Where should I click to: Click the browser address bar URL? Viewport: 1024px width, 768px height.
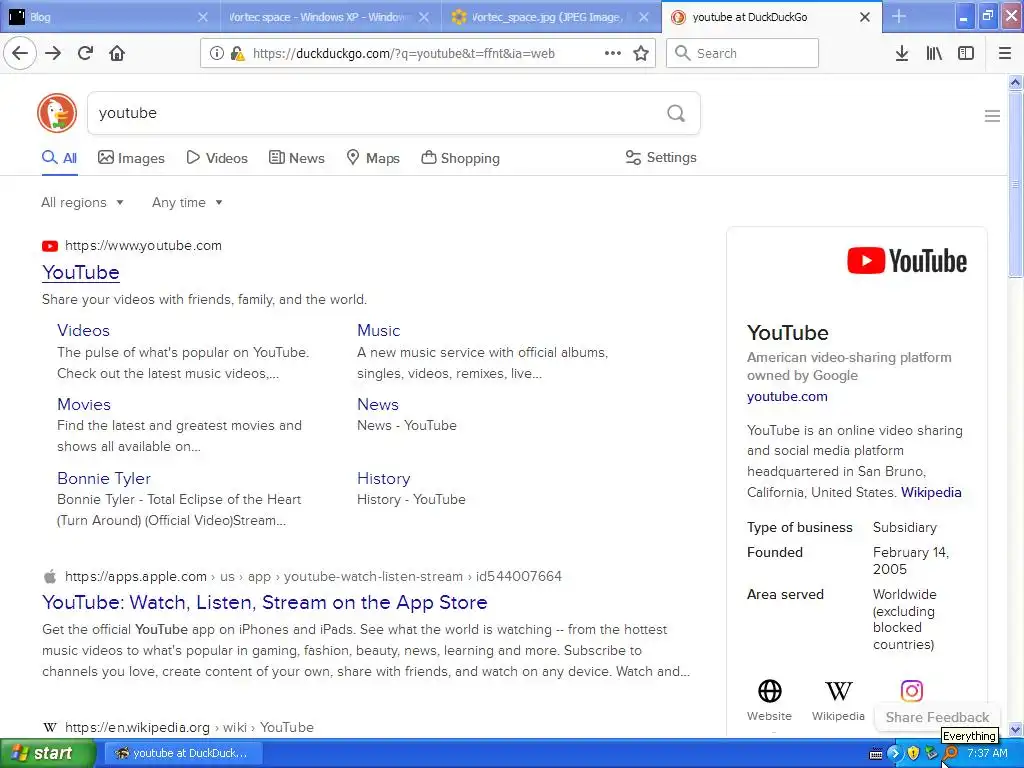pyautogui.click(x=404, y=54)
